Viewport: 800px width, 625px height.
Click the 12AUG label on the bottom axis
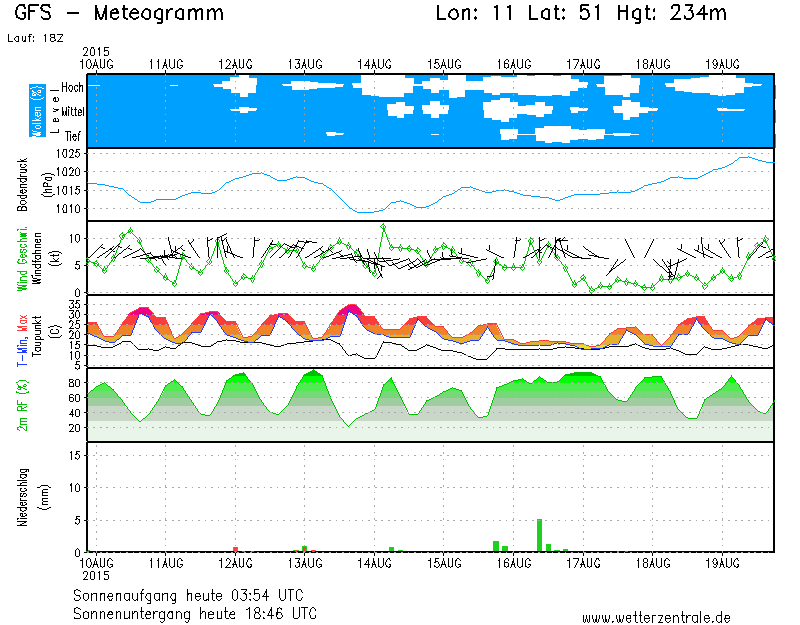(236, 564)
